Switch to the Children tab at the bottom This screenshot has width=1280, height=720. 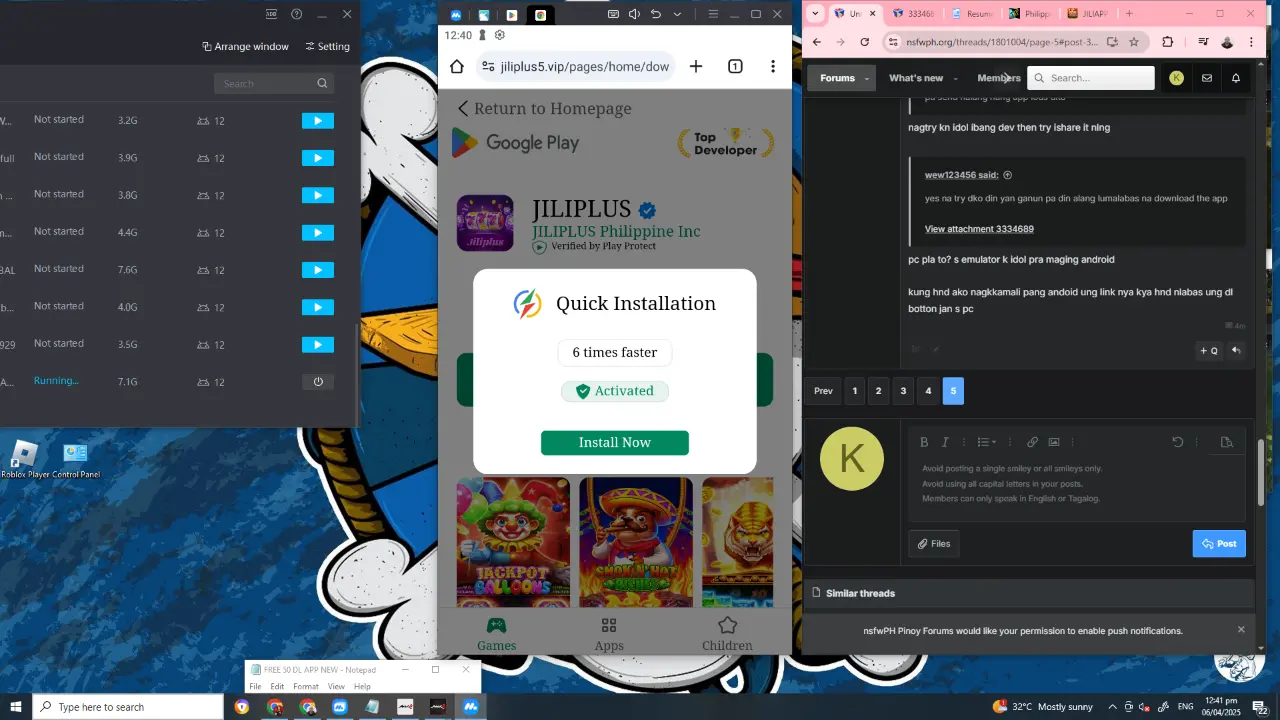(x=727, y=634)
